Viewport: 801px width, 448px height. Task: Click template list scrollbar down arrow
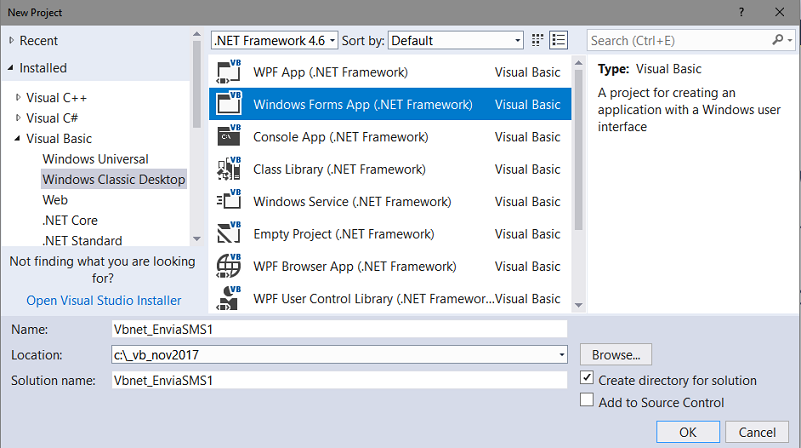(x=579, y=305)
